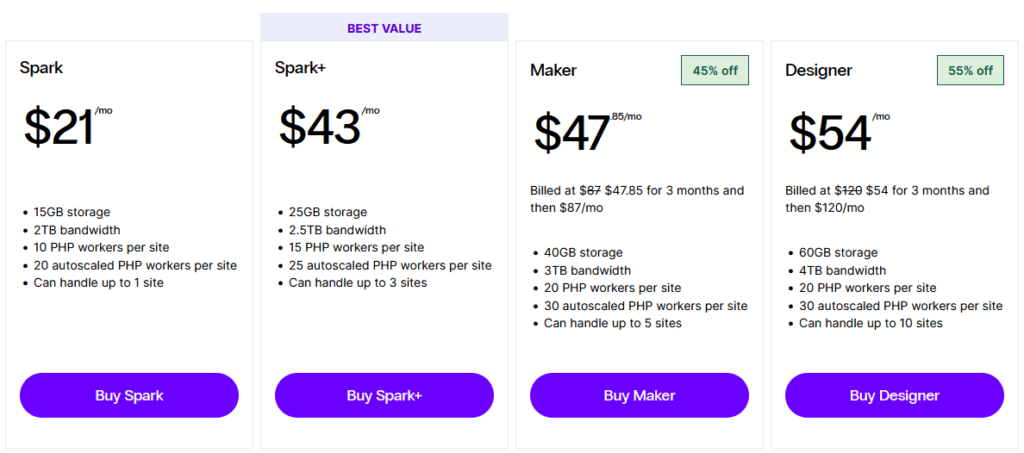Purchase the Spark+ plan
Image resolution: width=1024 pixels, height=453 pixels.
(x=384, y=396)
